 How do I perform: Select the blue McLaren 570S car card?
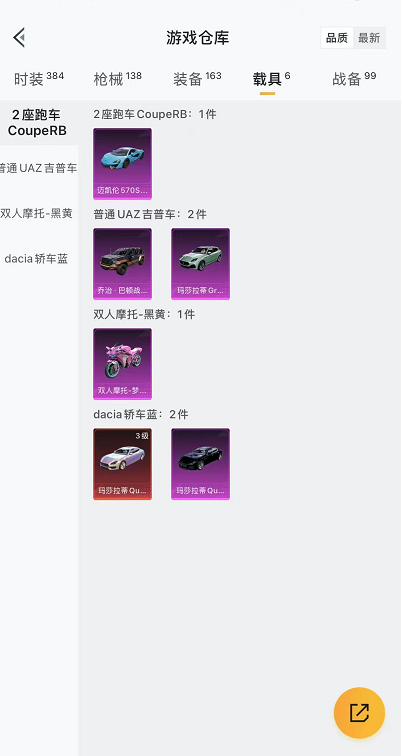[122, 163]
